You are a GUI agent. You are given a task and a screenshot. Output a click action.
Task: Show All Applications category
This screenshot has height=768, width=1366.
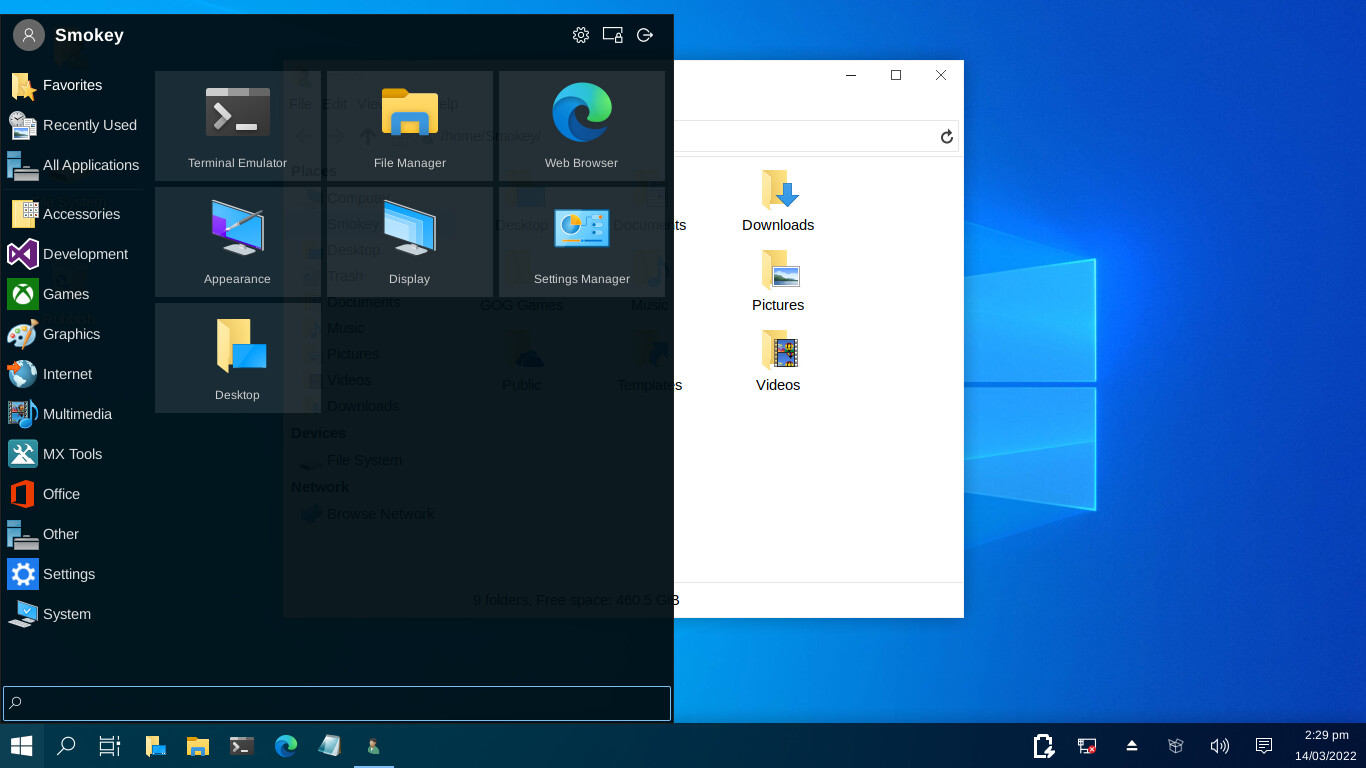point(75,165)
